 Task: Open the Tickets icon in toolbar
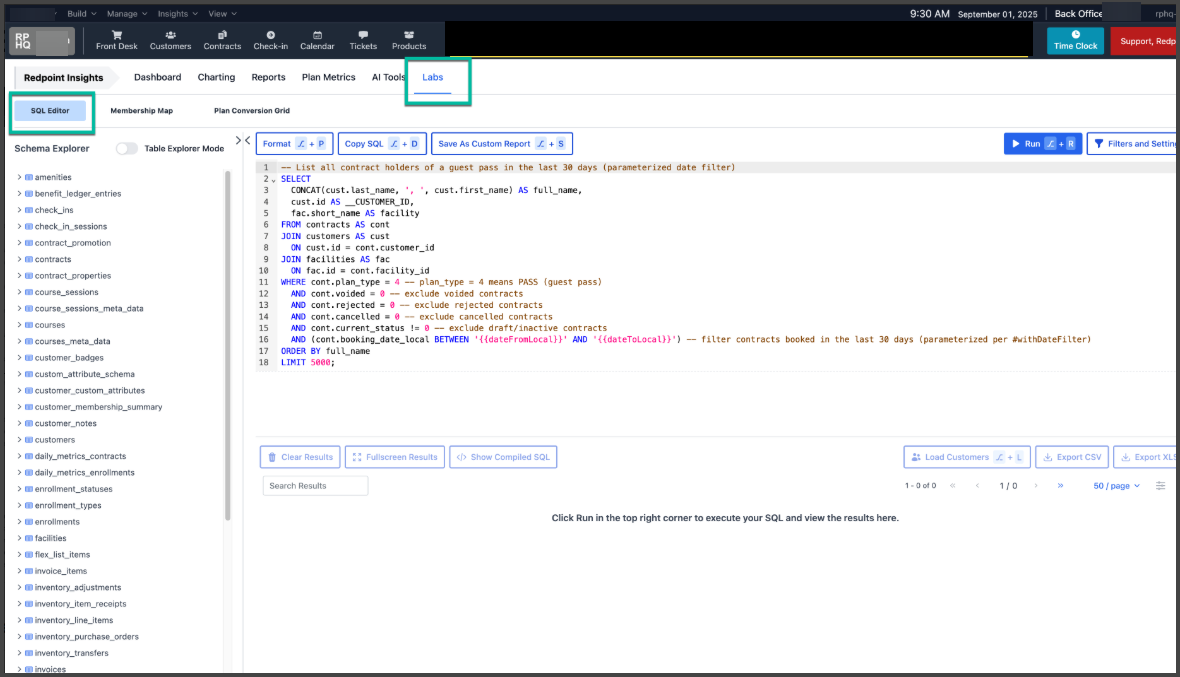(363, 35)
